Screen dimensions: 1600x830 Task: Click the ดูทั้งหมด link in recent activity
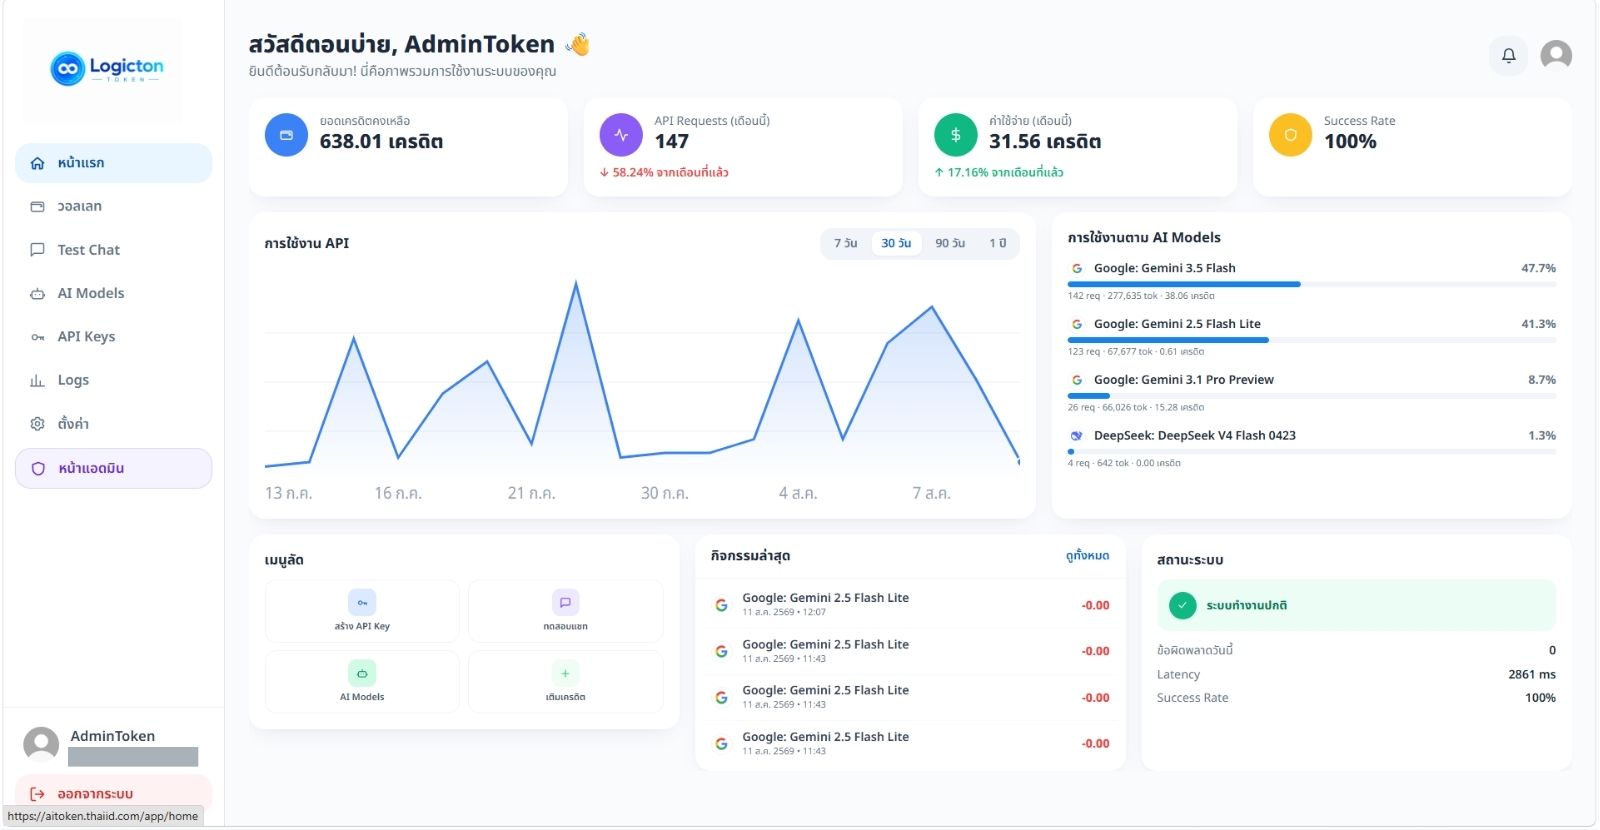(1087, 556)
